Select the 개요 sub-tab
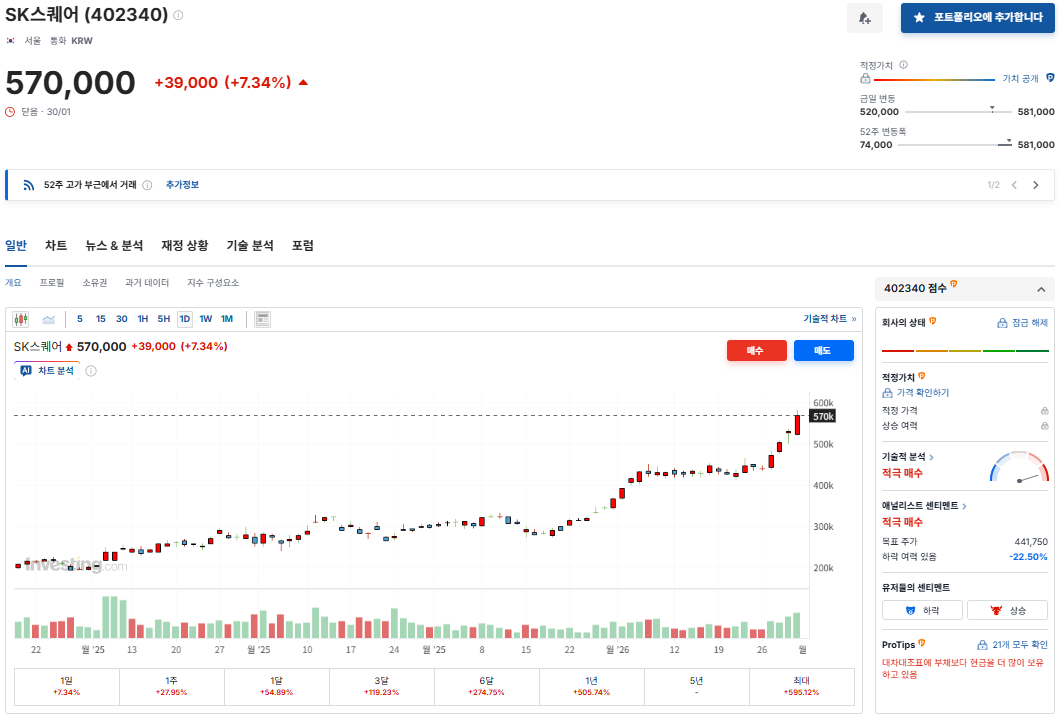This screenshot has height=717, width=1059. 14,283
